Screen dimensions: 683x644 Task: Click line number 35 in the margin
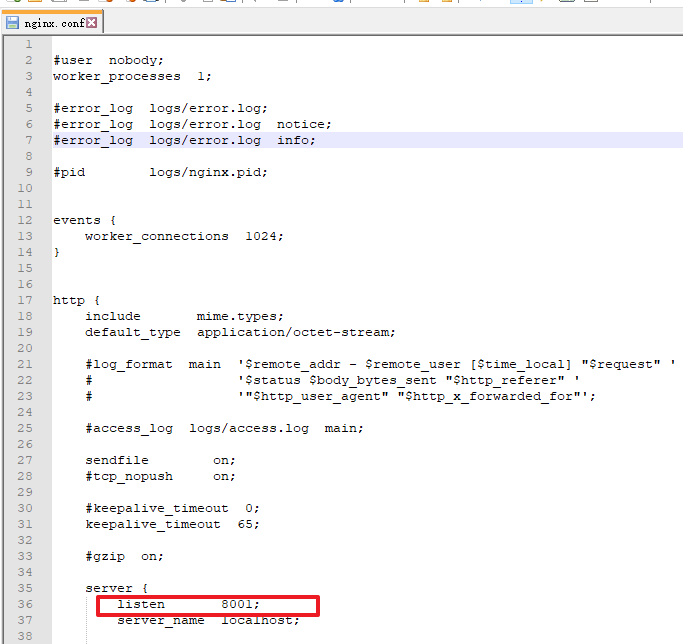[25, 588]
